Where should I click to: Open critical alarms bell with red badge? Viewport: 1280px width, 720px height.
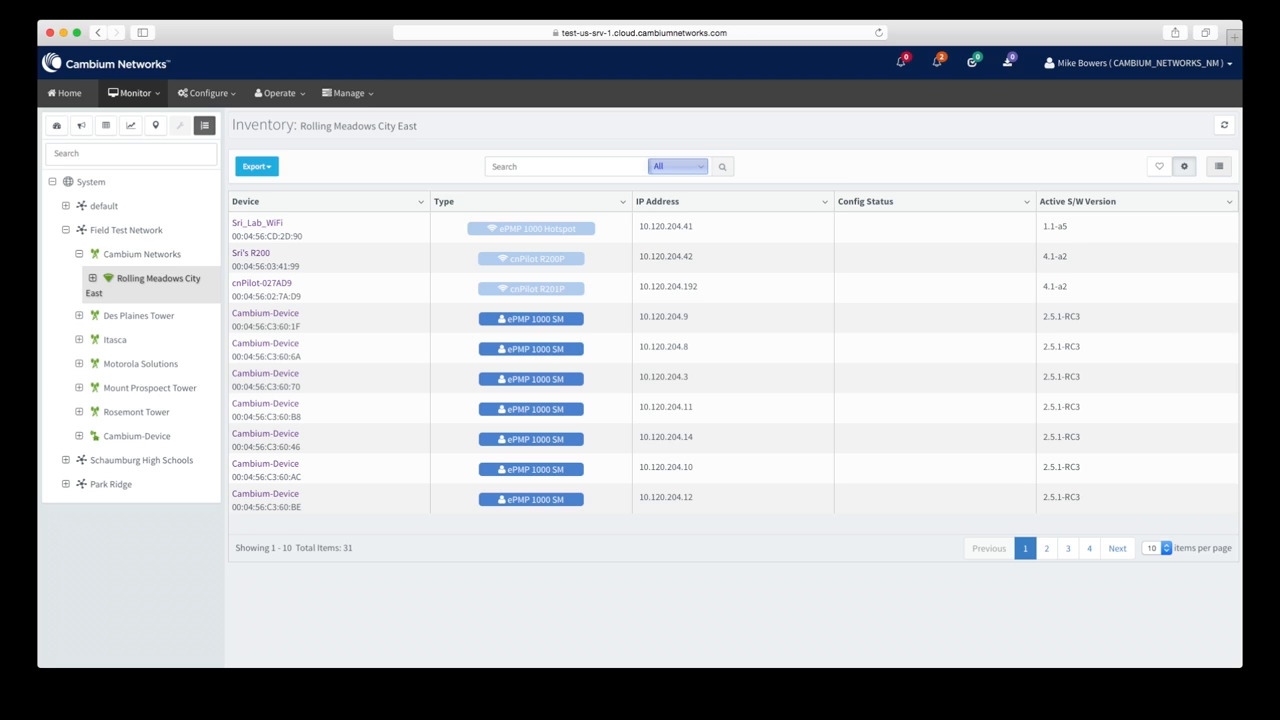[x=902, y=62]
